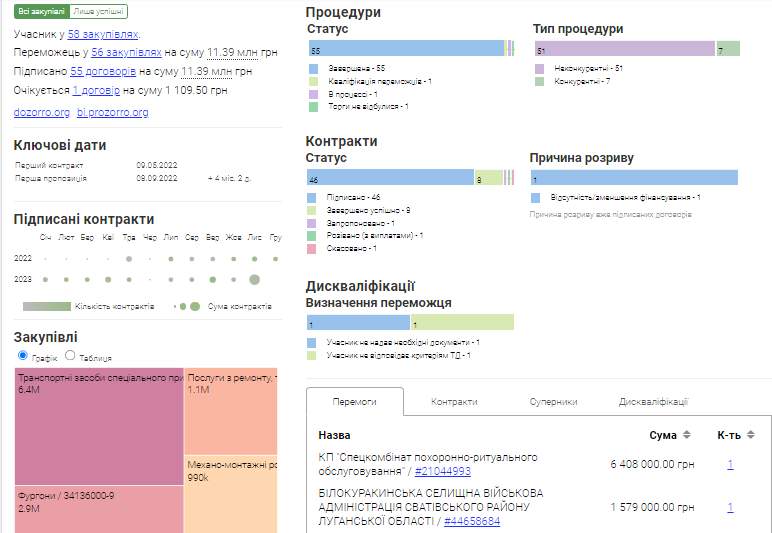
Task: Click the blue Завершена legend swatch
Action: tap(314, 68)
